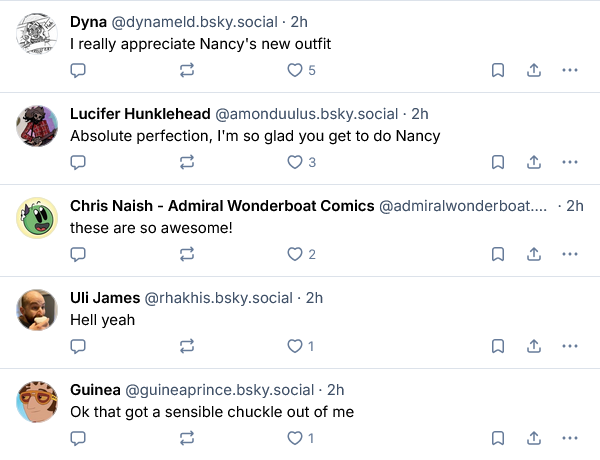Open Dyna's profile via display name

[x=88, y=21]
